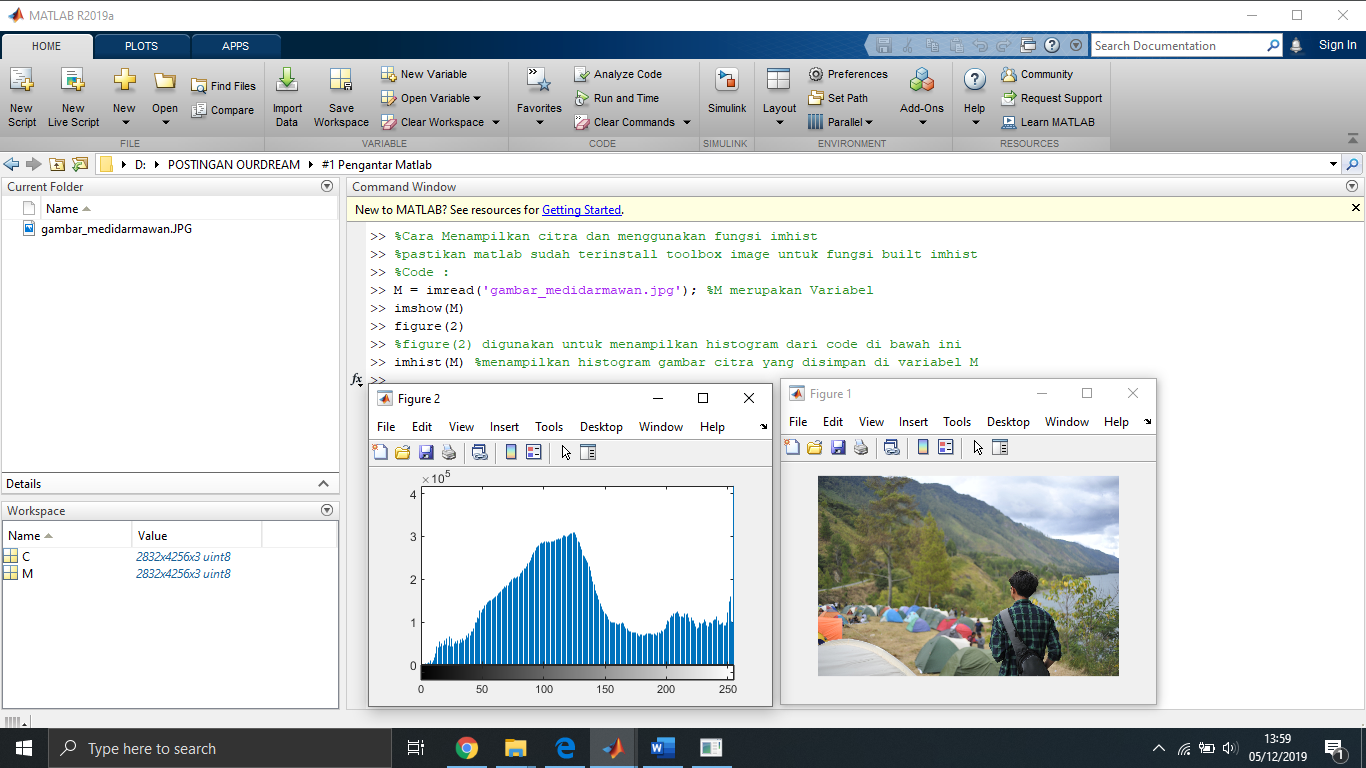Print Figure 1 using its toolbar
Screen dimensions: 1366x768
click(861, 447)
